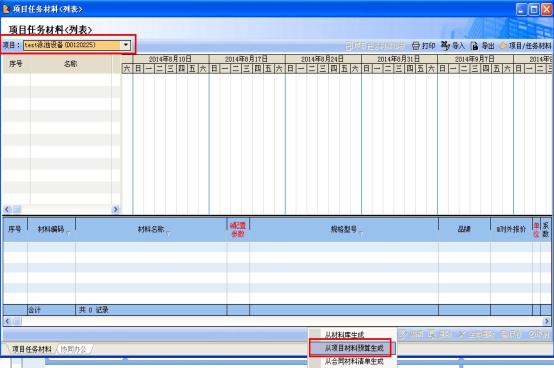Click the 对外报价 column header

click(x=511, y=230)
